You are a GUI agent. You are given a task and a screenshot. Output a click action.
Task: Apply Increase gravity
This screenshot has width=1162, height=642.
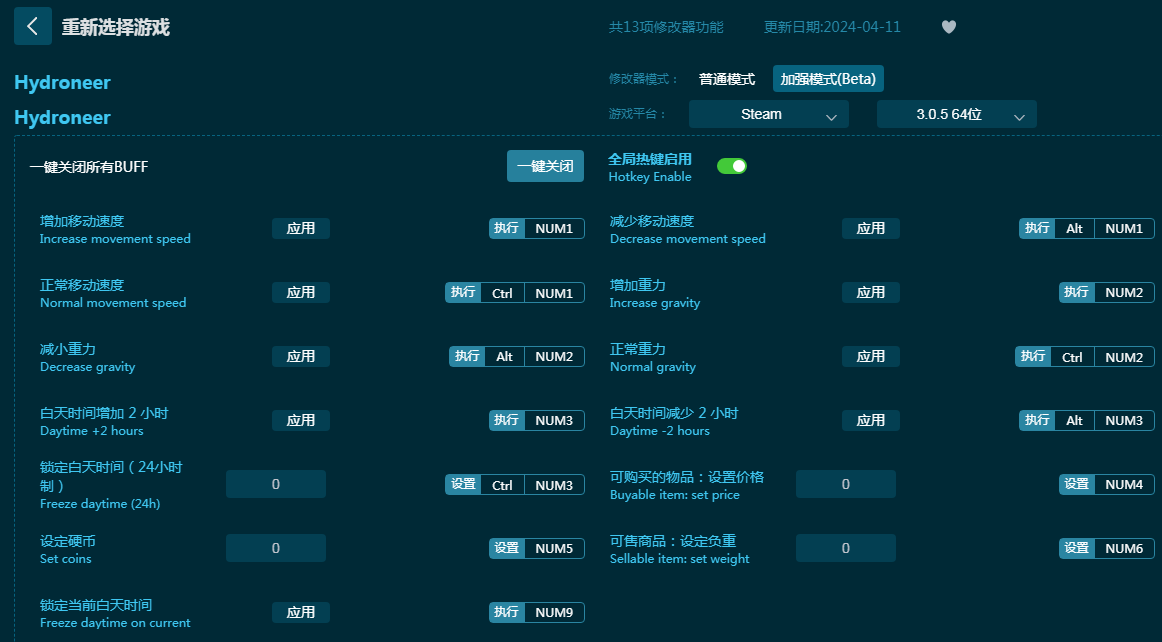871,292
